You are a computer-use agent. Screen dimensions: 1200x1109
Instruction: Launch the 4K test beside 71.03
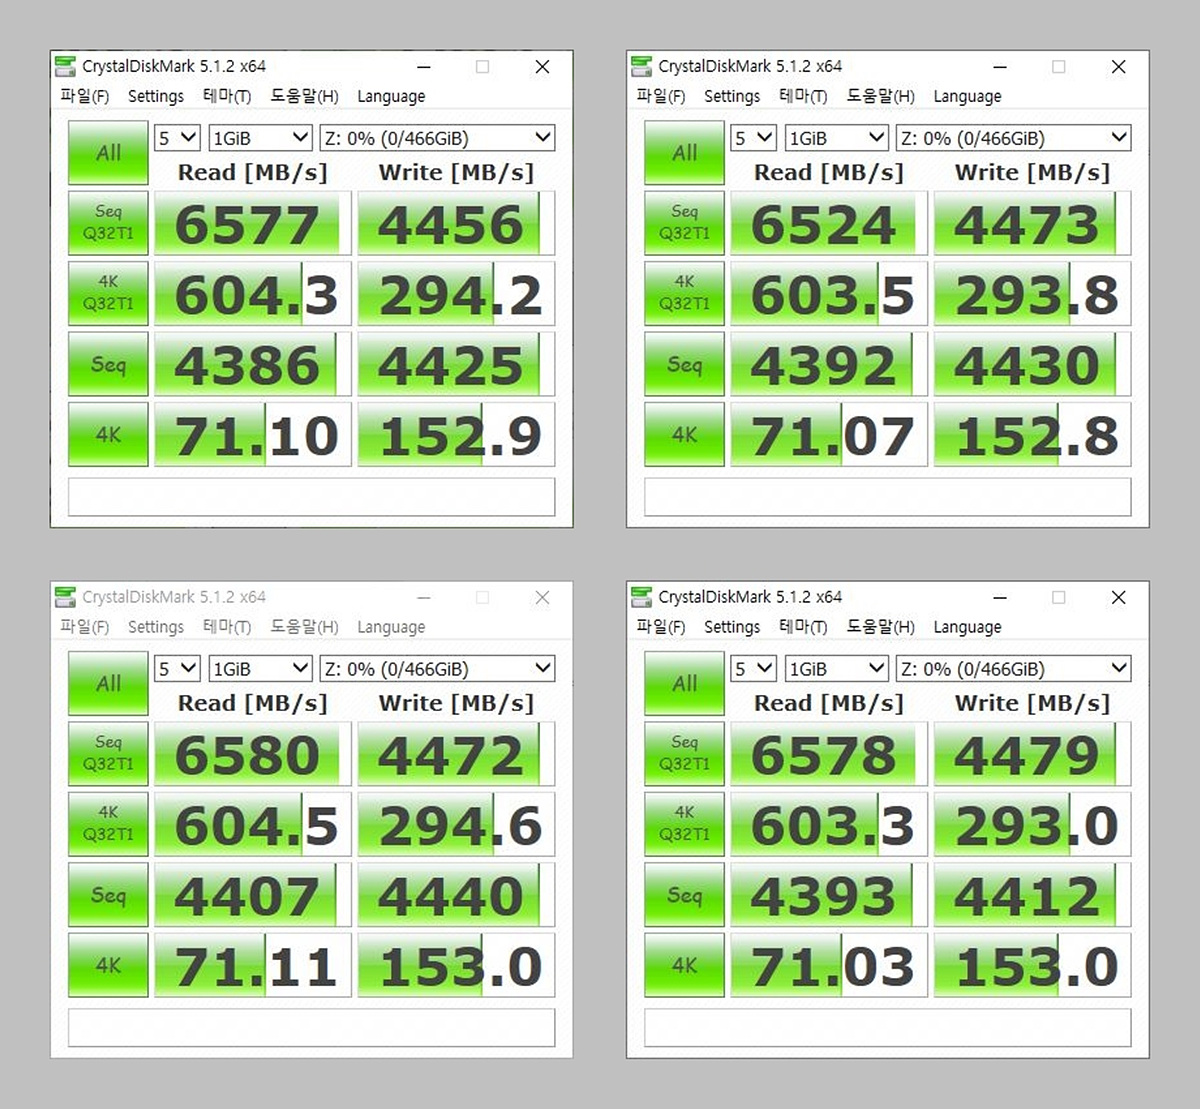click(x=684, y=965)
